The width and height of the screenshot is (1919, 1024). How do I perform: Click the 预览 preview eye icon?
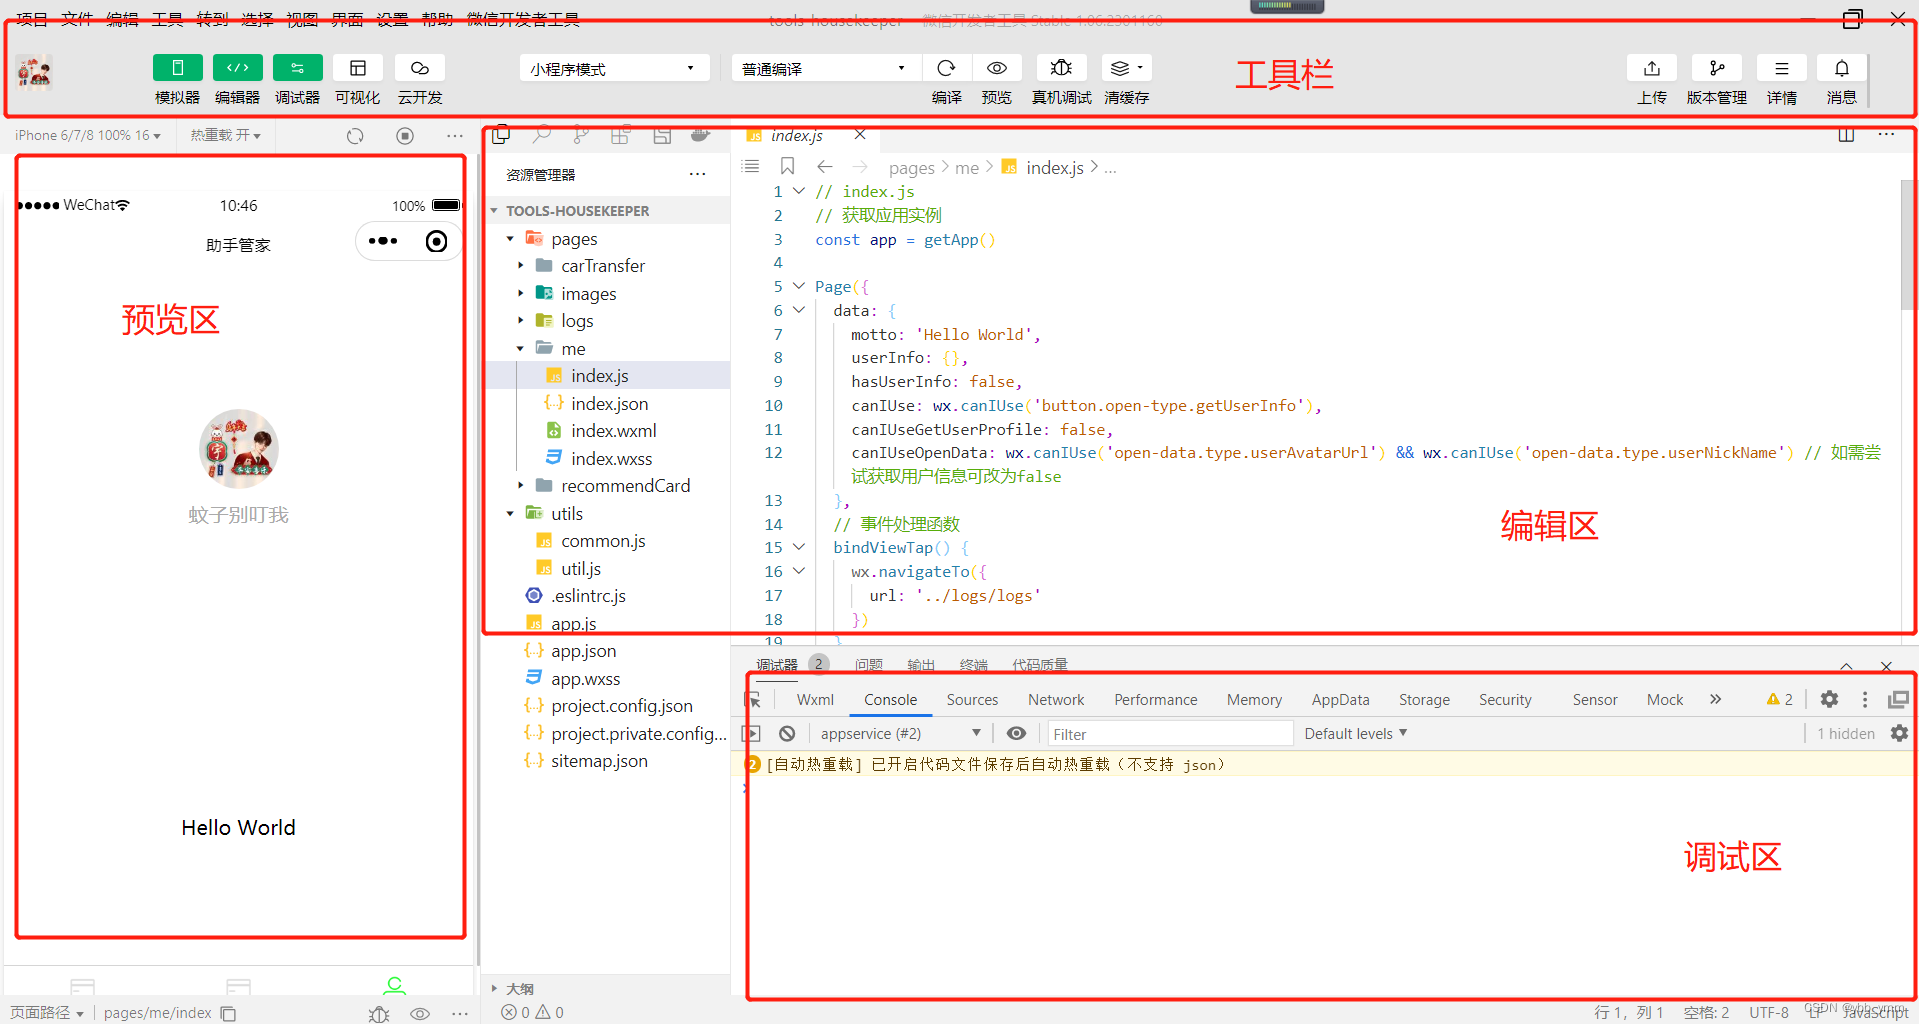996,68
